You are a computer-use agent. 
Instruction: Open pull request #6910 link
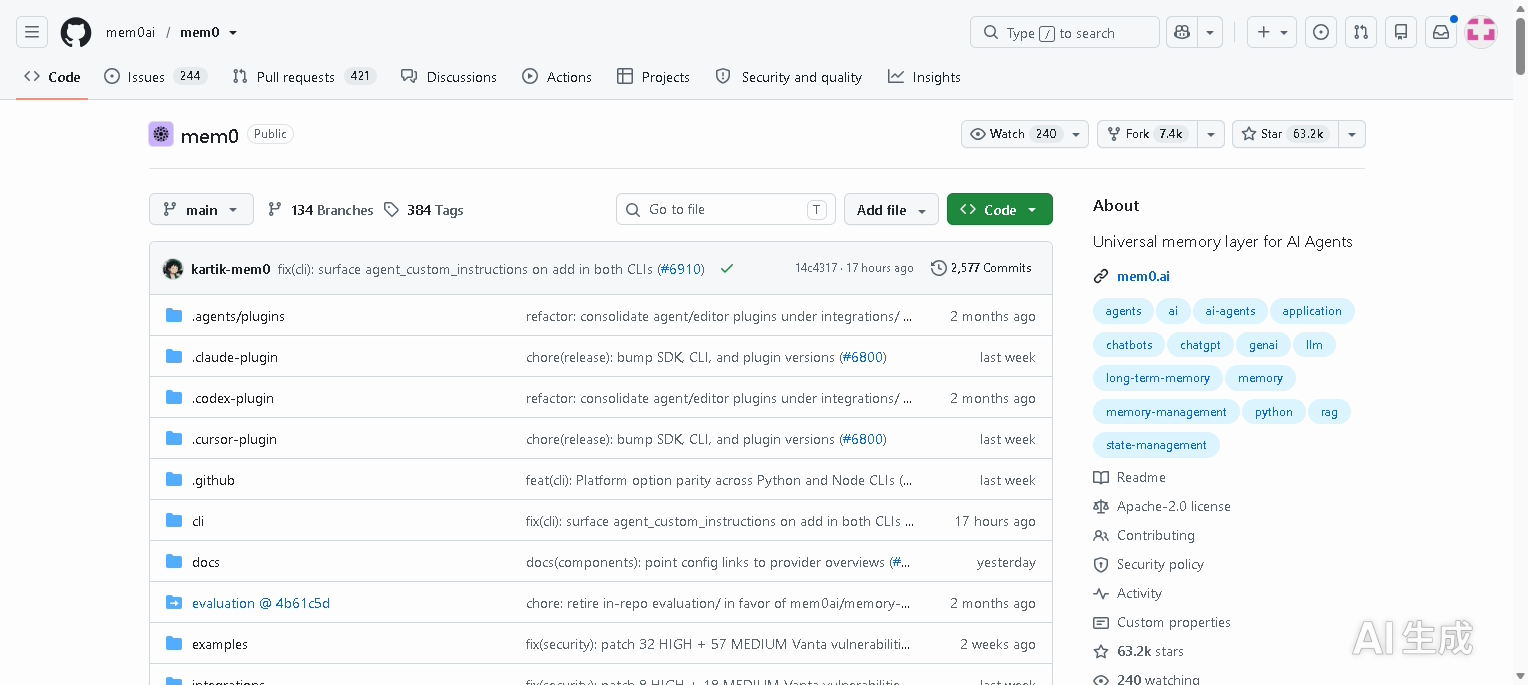[x=681, y=269]
